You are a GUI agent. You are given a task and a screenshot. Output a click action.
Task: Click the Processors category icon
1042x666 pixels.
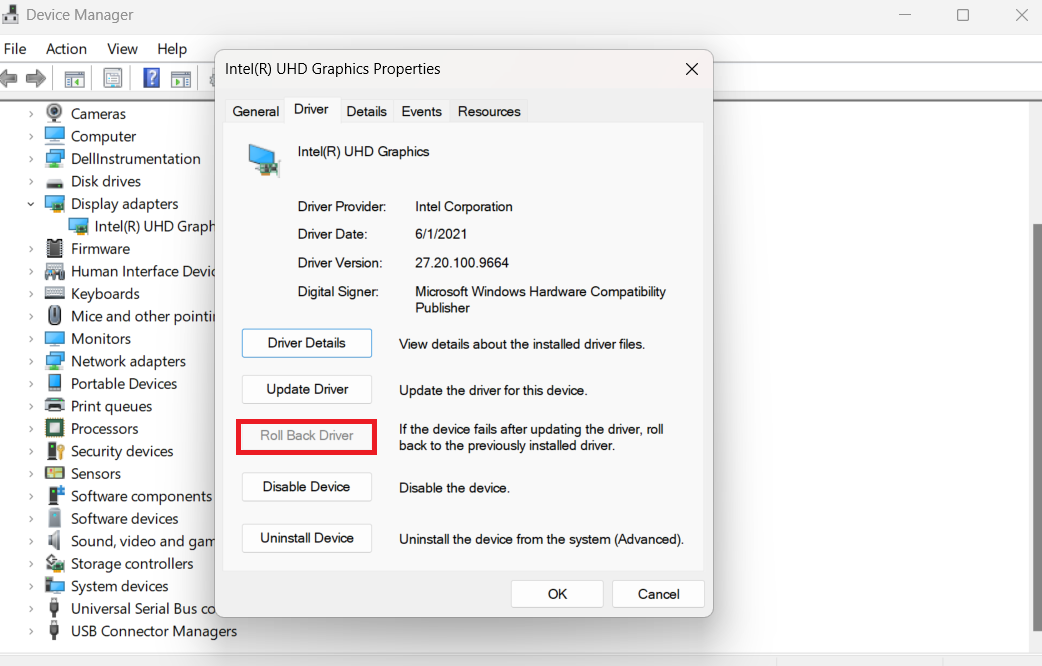(54, 428)
